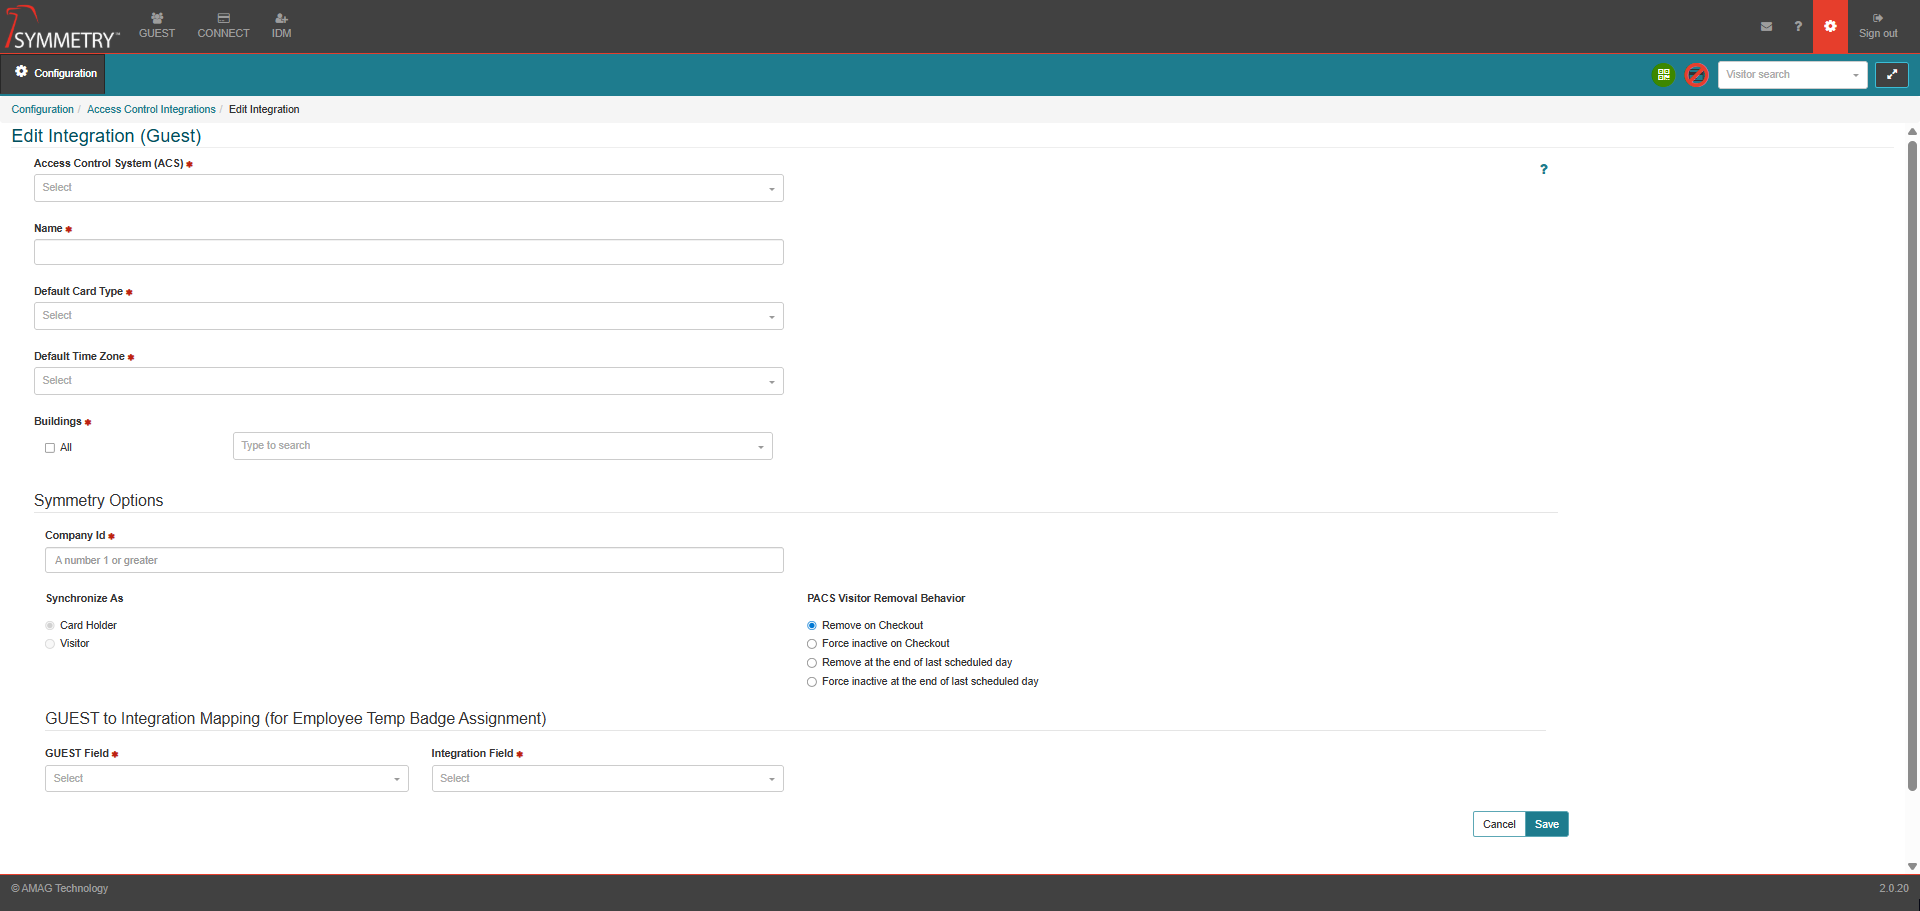
Task: Click the top bar help question mark
Action: [x=1797, y=27]
